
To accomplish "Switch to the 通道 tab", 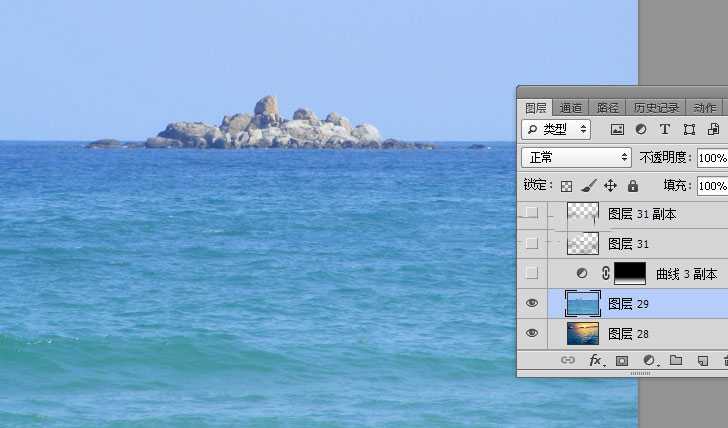I will 571,108.
